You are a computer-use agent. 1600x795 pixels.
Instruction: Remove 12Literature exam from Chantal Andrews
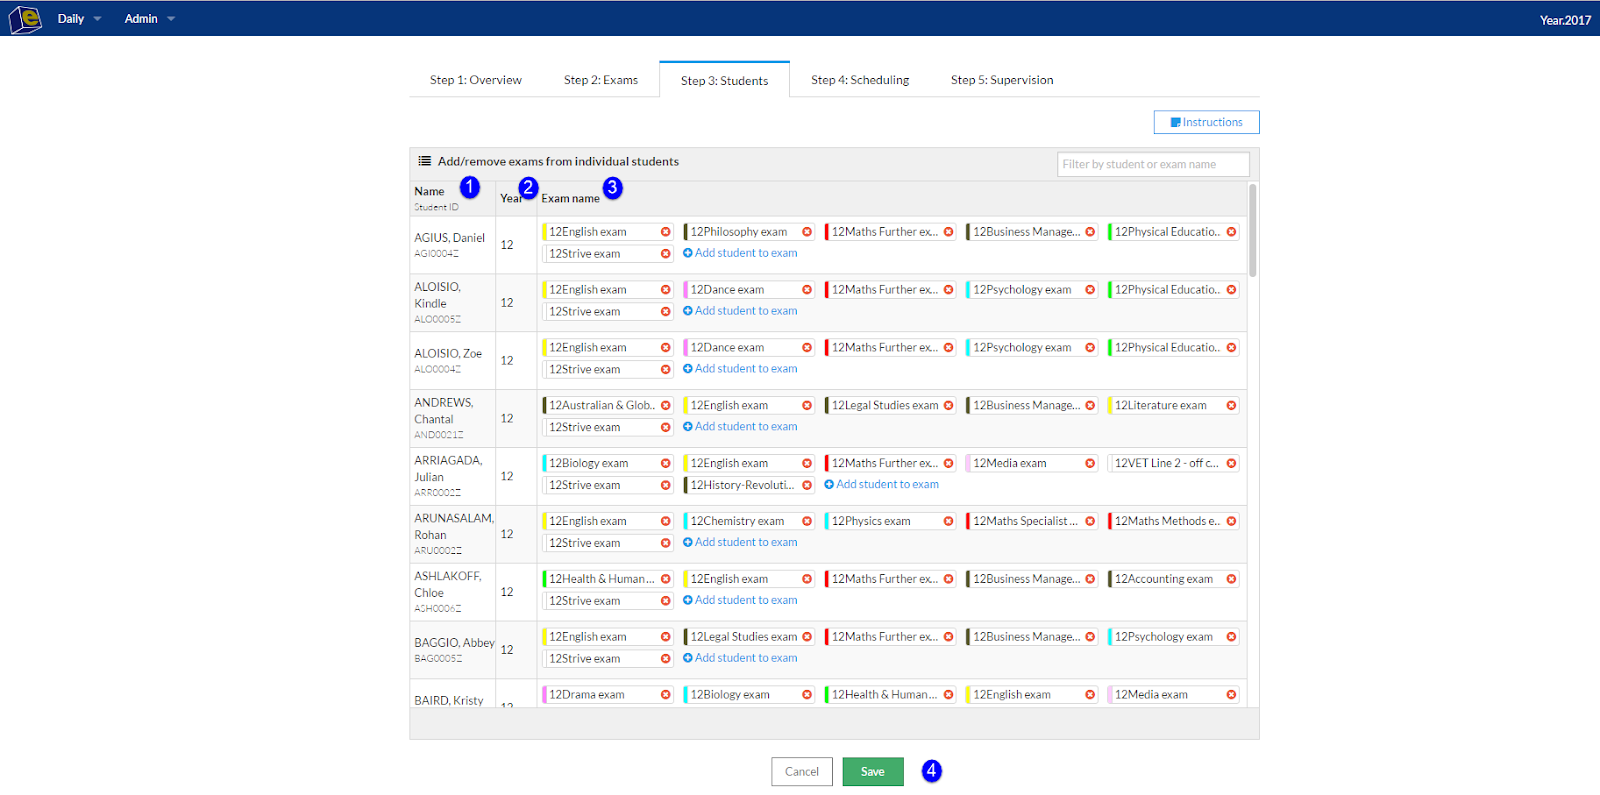point(1231,406)
